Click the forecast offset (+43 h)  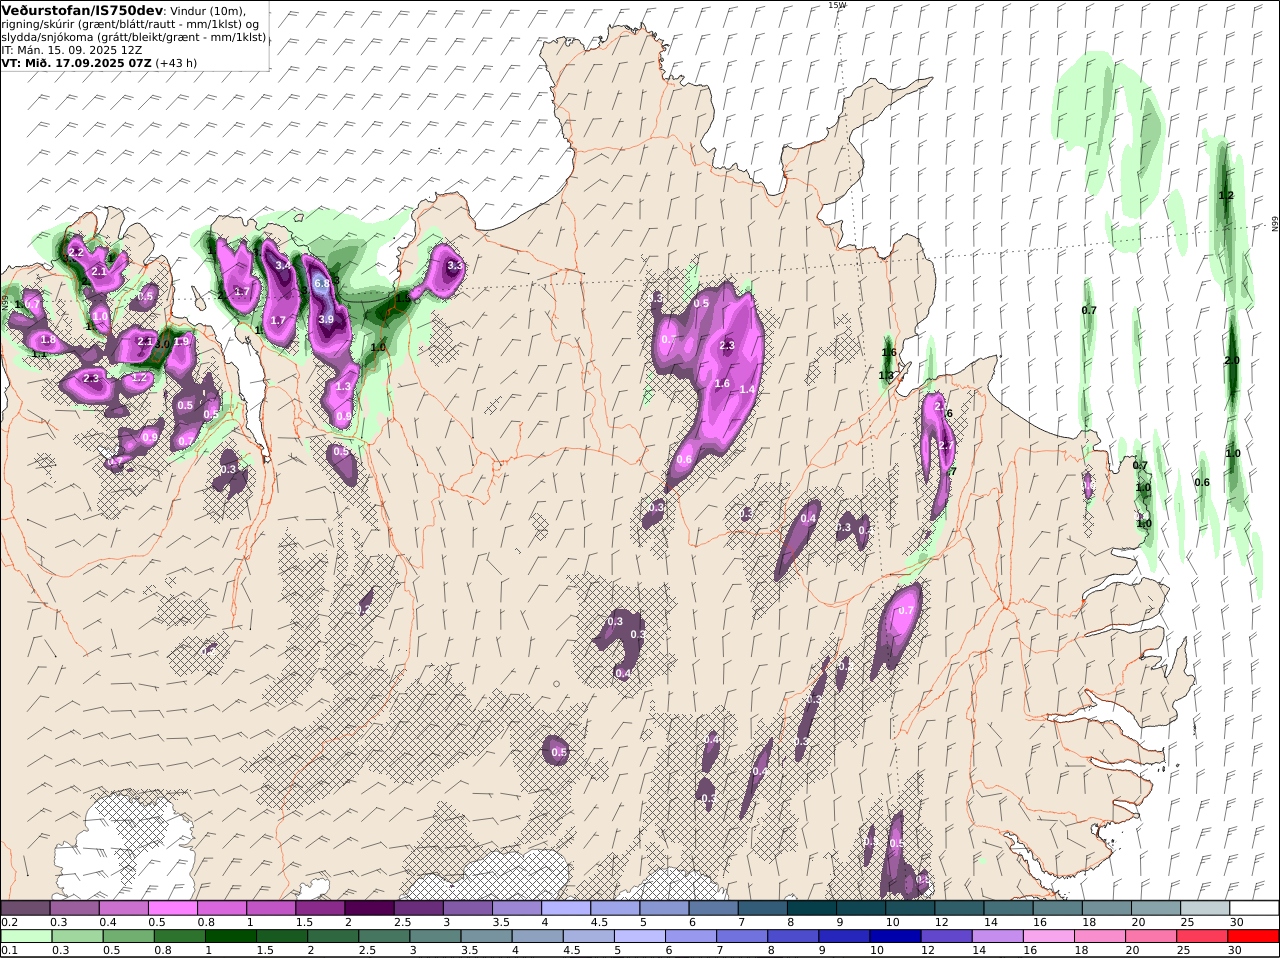coord(177,62)
